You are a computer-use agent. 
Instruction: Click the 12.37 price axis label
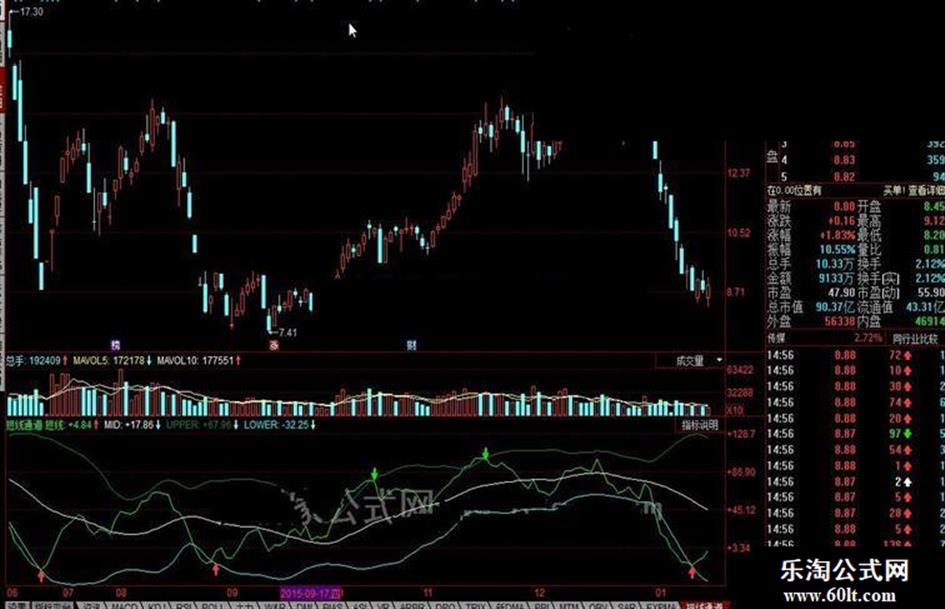[x=739, y=174]
